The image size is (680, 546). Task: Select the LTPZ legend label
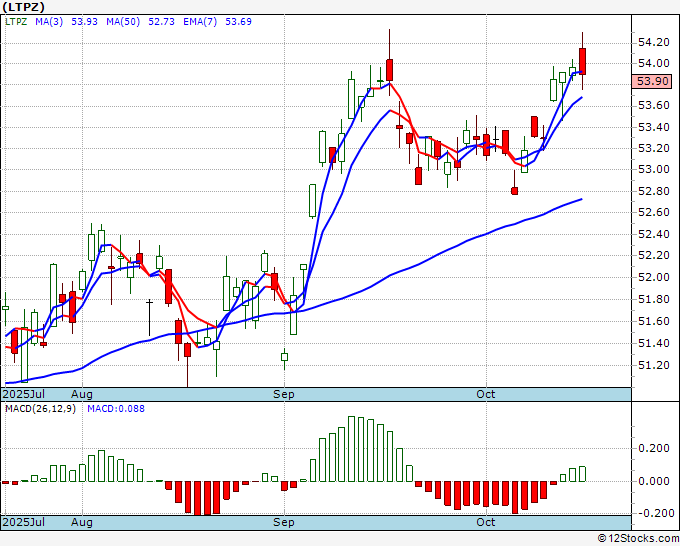point(16,22)
